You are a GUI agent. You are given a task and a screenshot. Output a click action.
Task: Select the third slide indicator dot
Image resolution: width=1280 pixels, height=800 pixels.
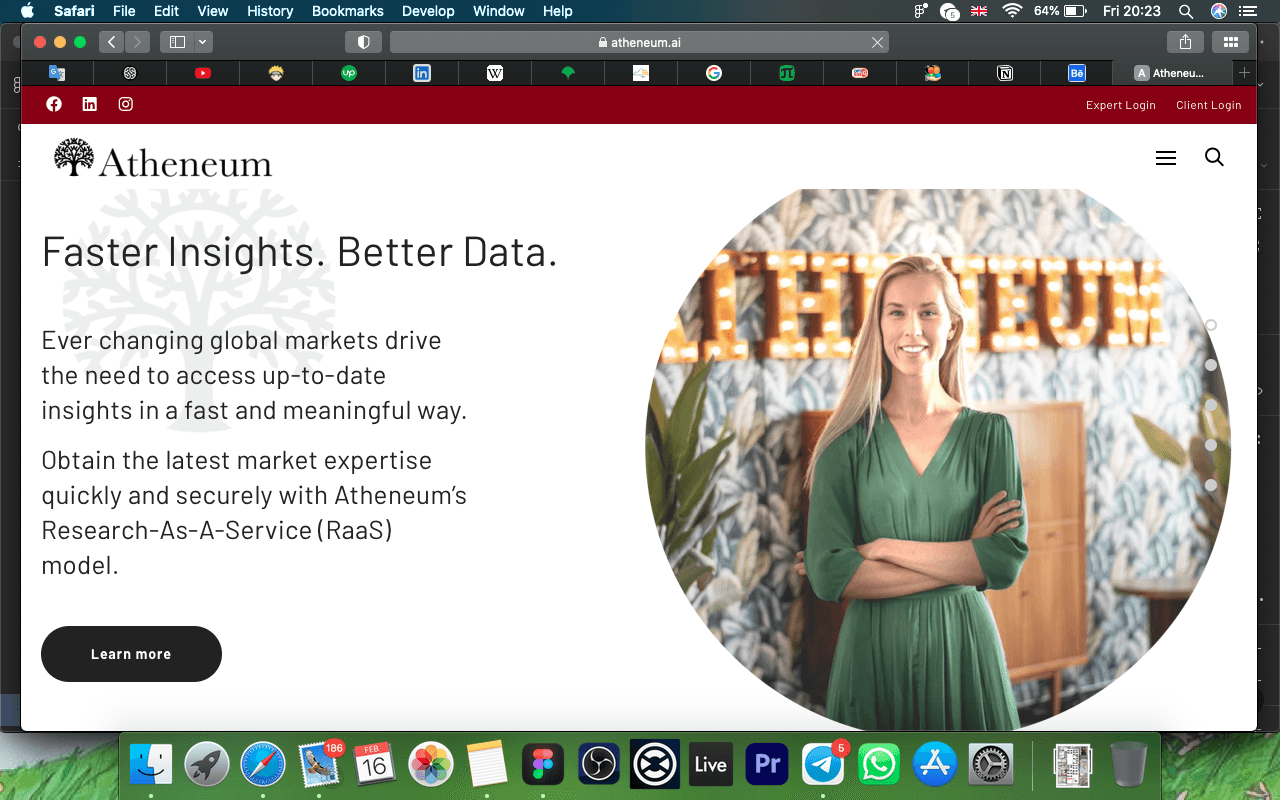(1211, 405)
